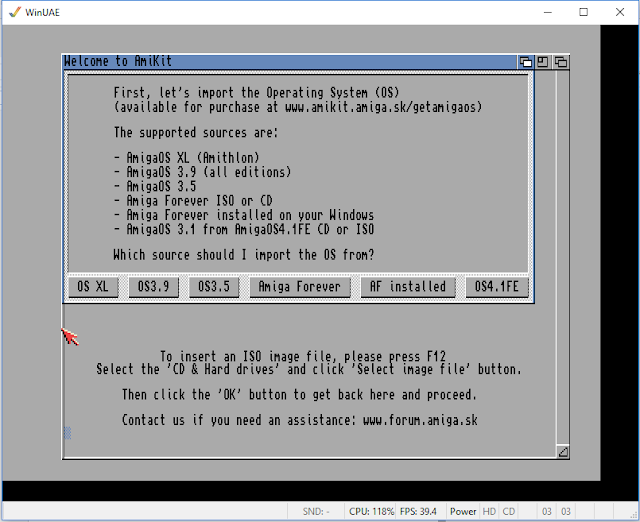Click 'AmigaOS 3.1 from AmigaOS4.1FE CD or ISO' line
Image resolution: width=640 pixels, height=522 pixels.
[244, 229]
